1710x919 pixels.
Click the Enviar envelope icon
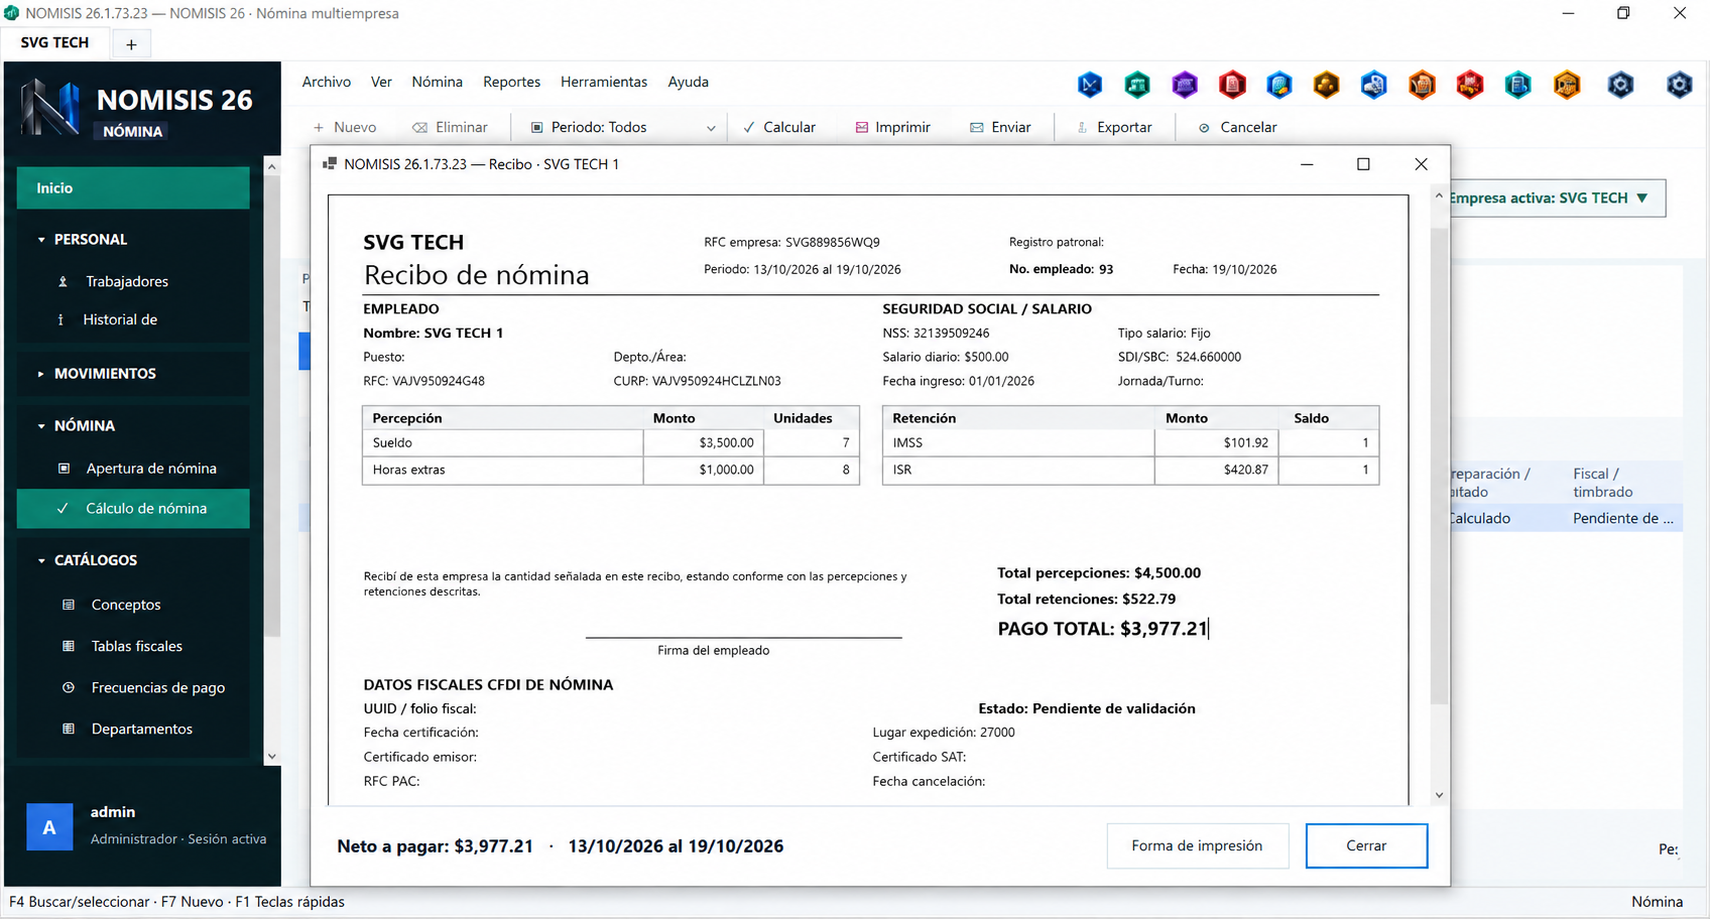tap(976, 128)
